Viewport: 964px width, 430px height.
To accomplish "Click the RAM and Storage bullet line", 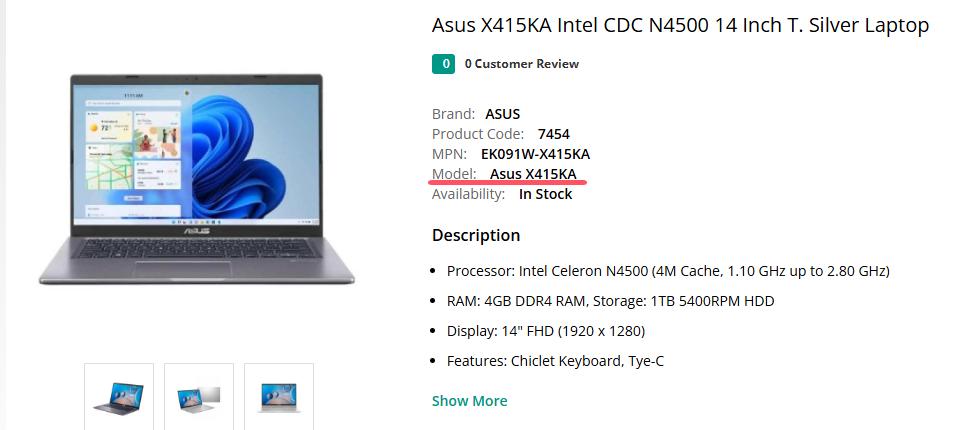I will pos(610,301).
